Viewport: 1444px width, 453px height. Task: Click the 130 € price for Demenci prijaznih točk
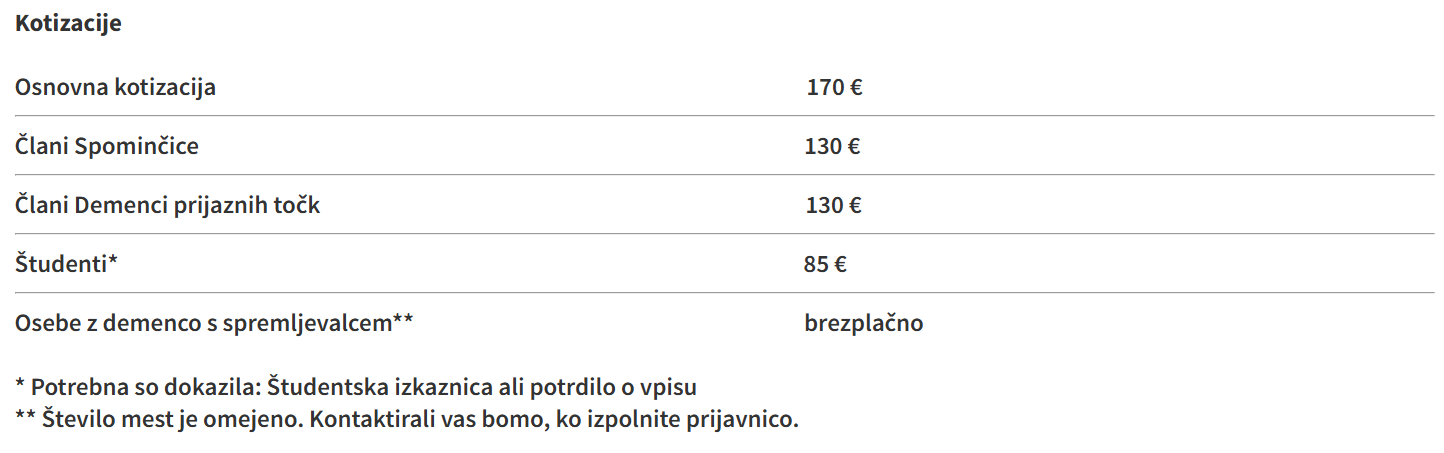pos(833,205)
